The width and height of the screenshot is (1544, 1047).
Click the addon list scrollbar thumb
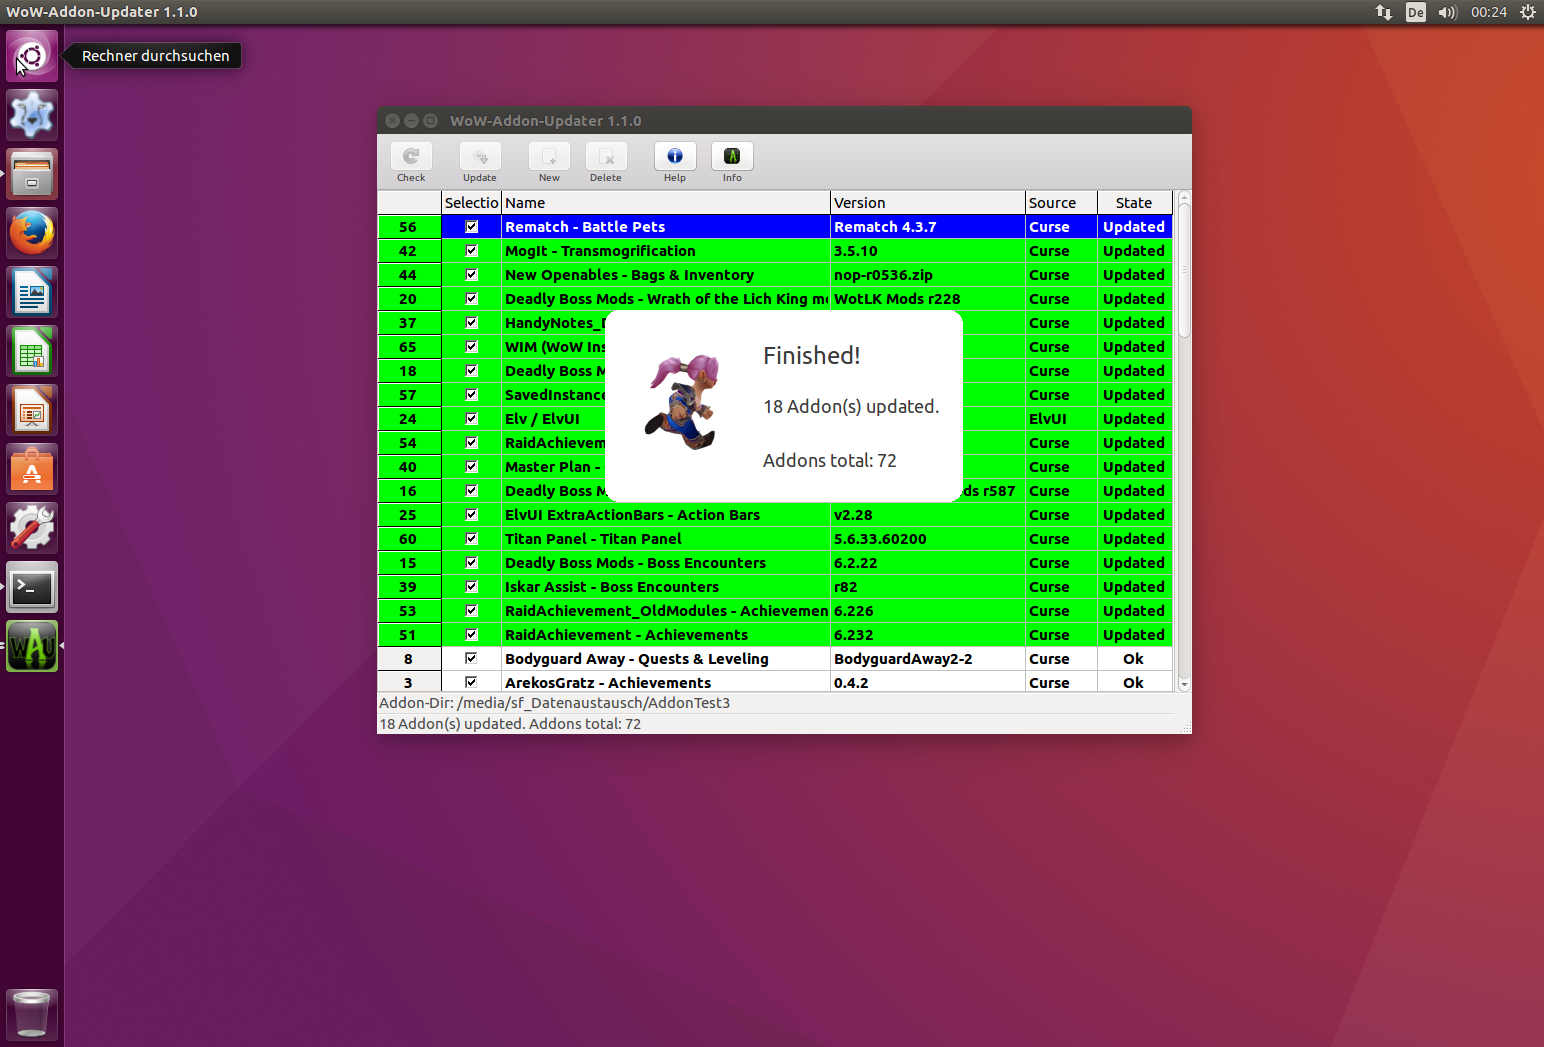point(1184,270)
